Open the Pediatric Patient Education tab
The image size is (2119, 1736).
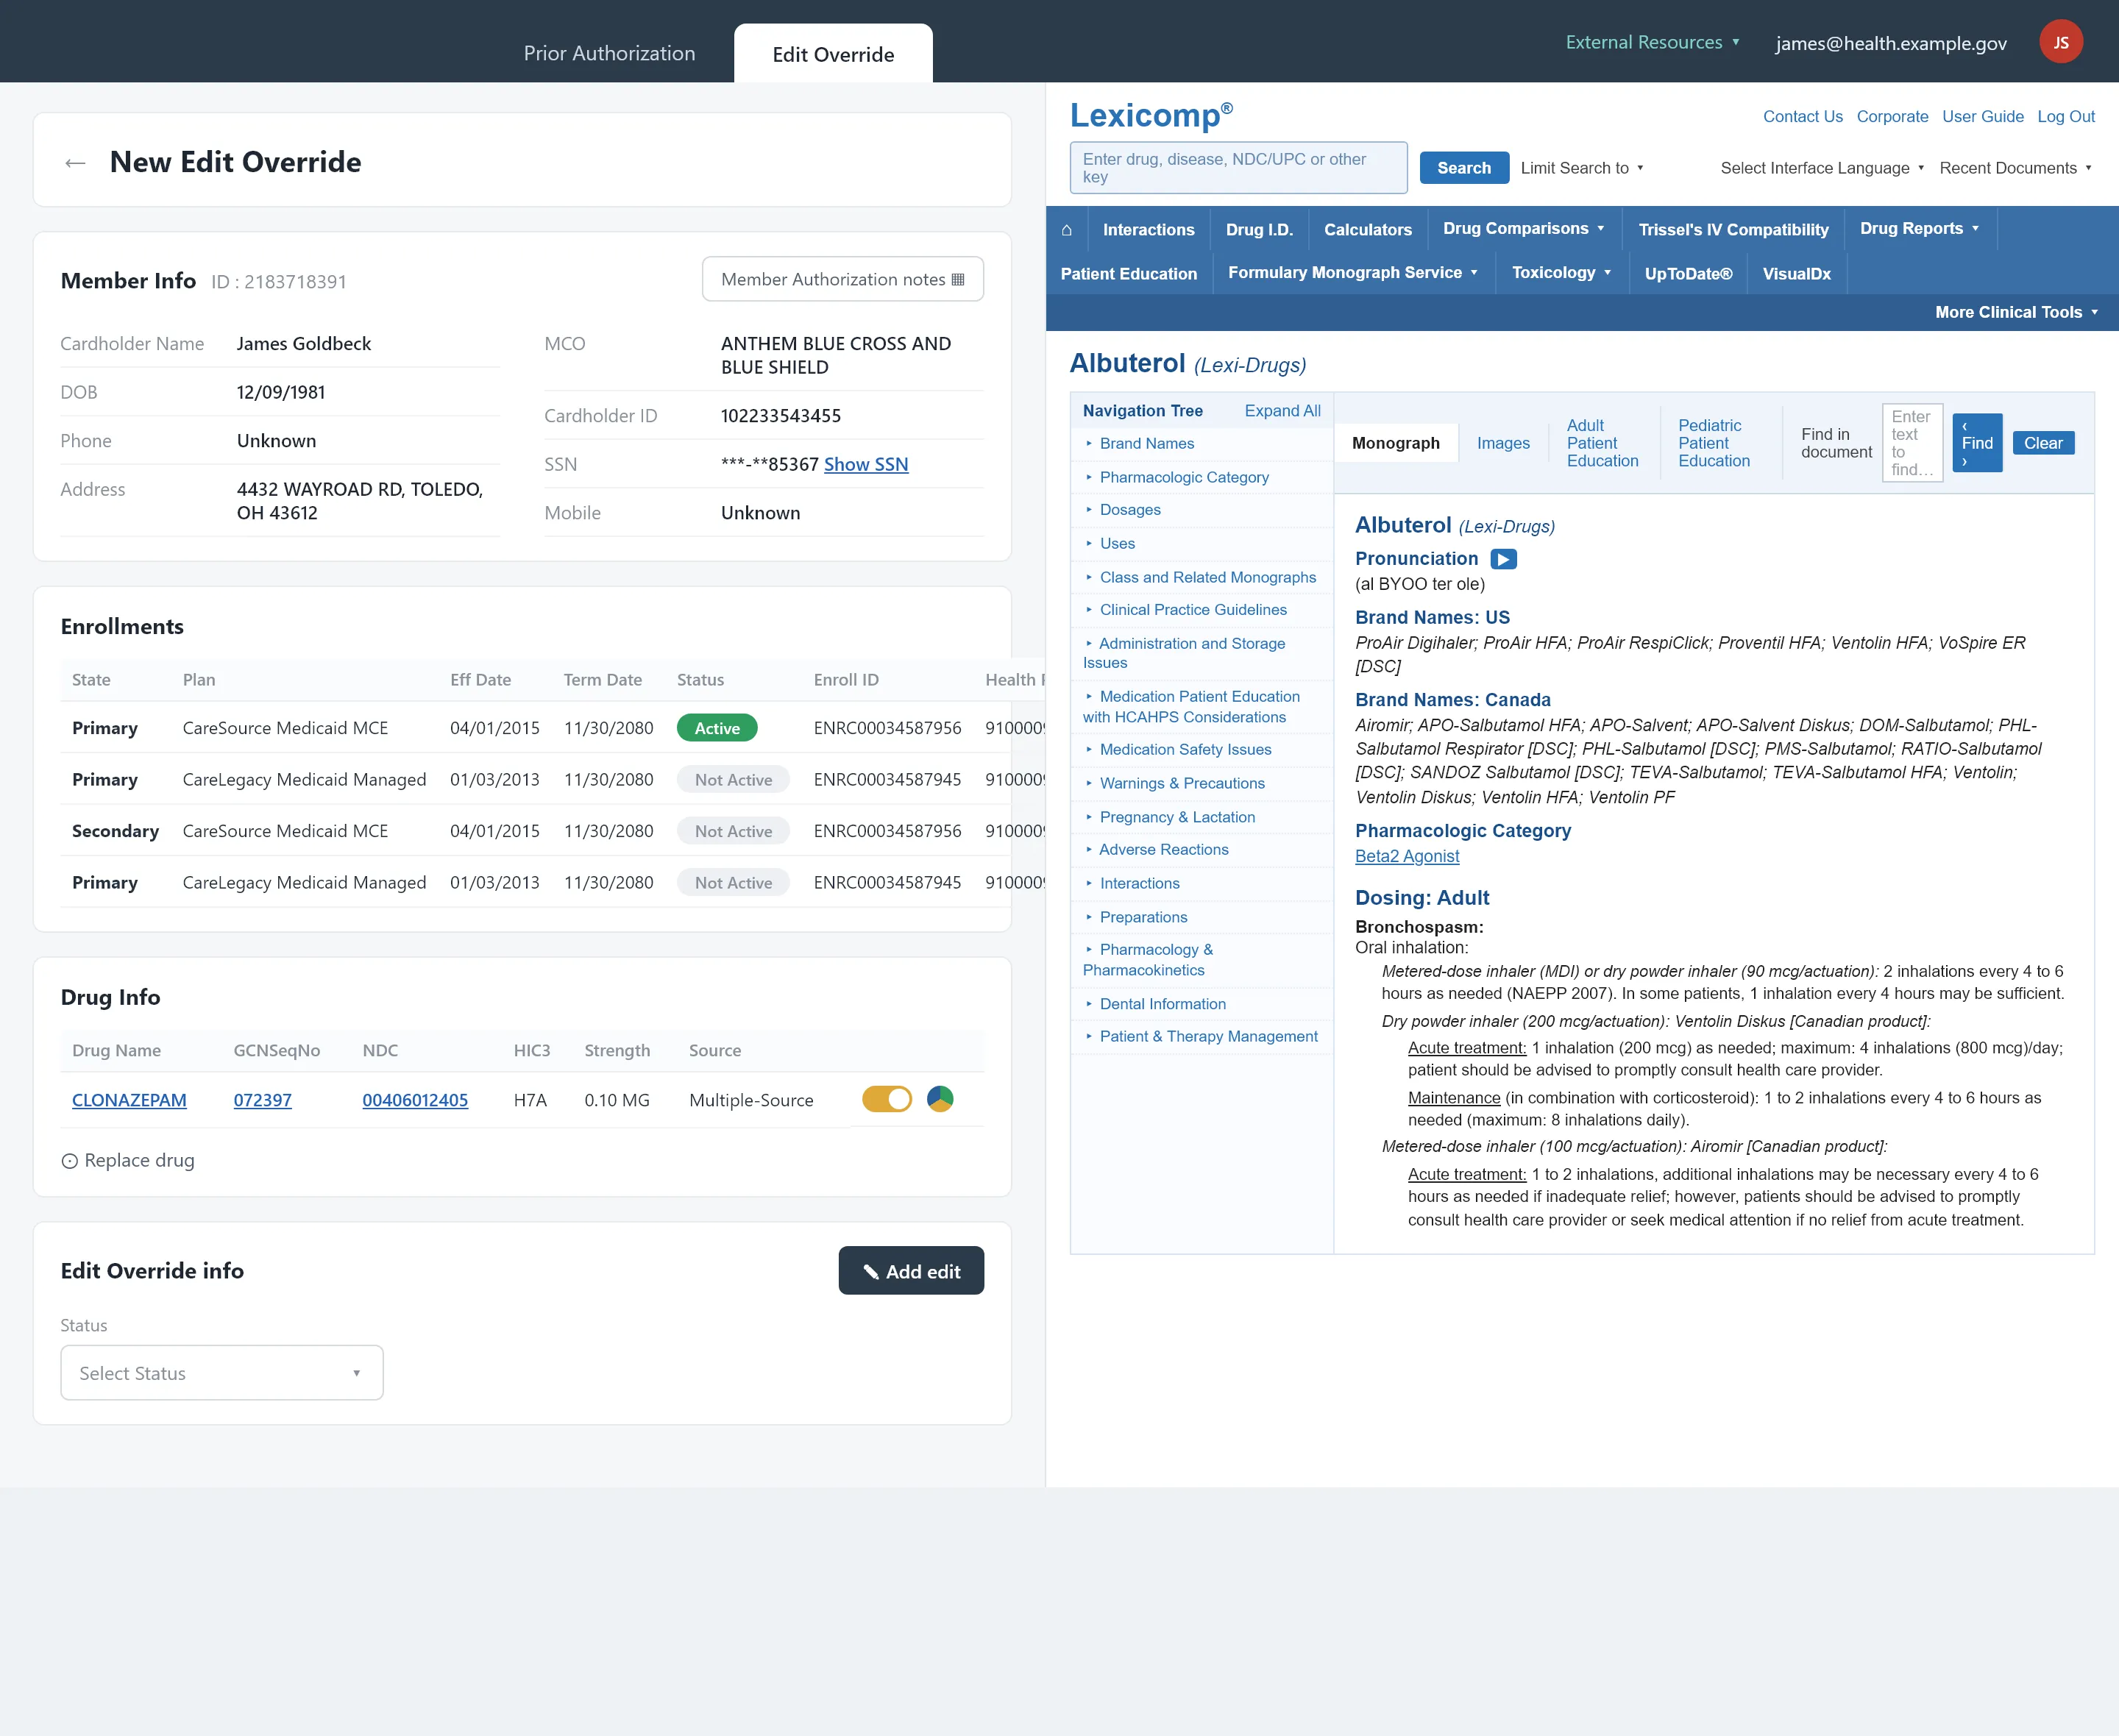(x=1714, y=443)
